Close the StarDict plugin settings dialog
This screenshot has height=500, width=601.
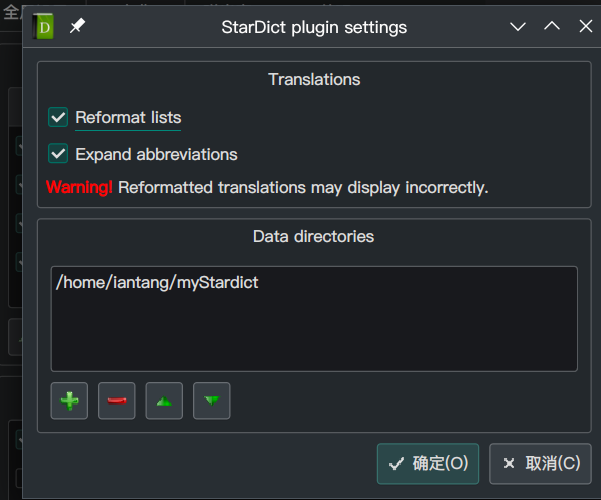[x=584, y=27]
